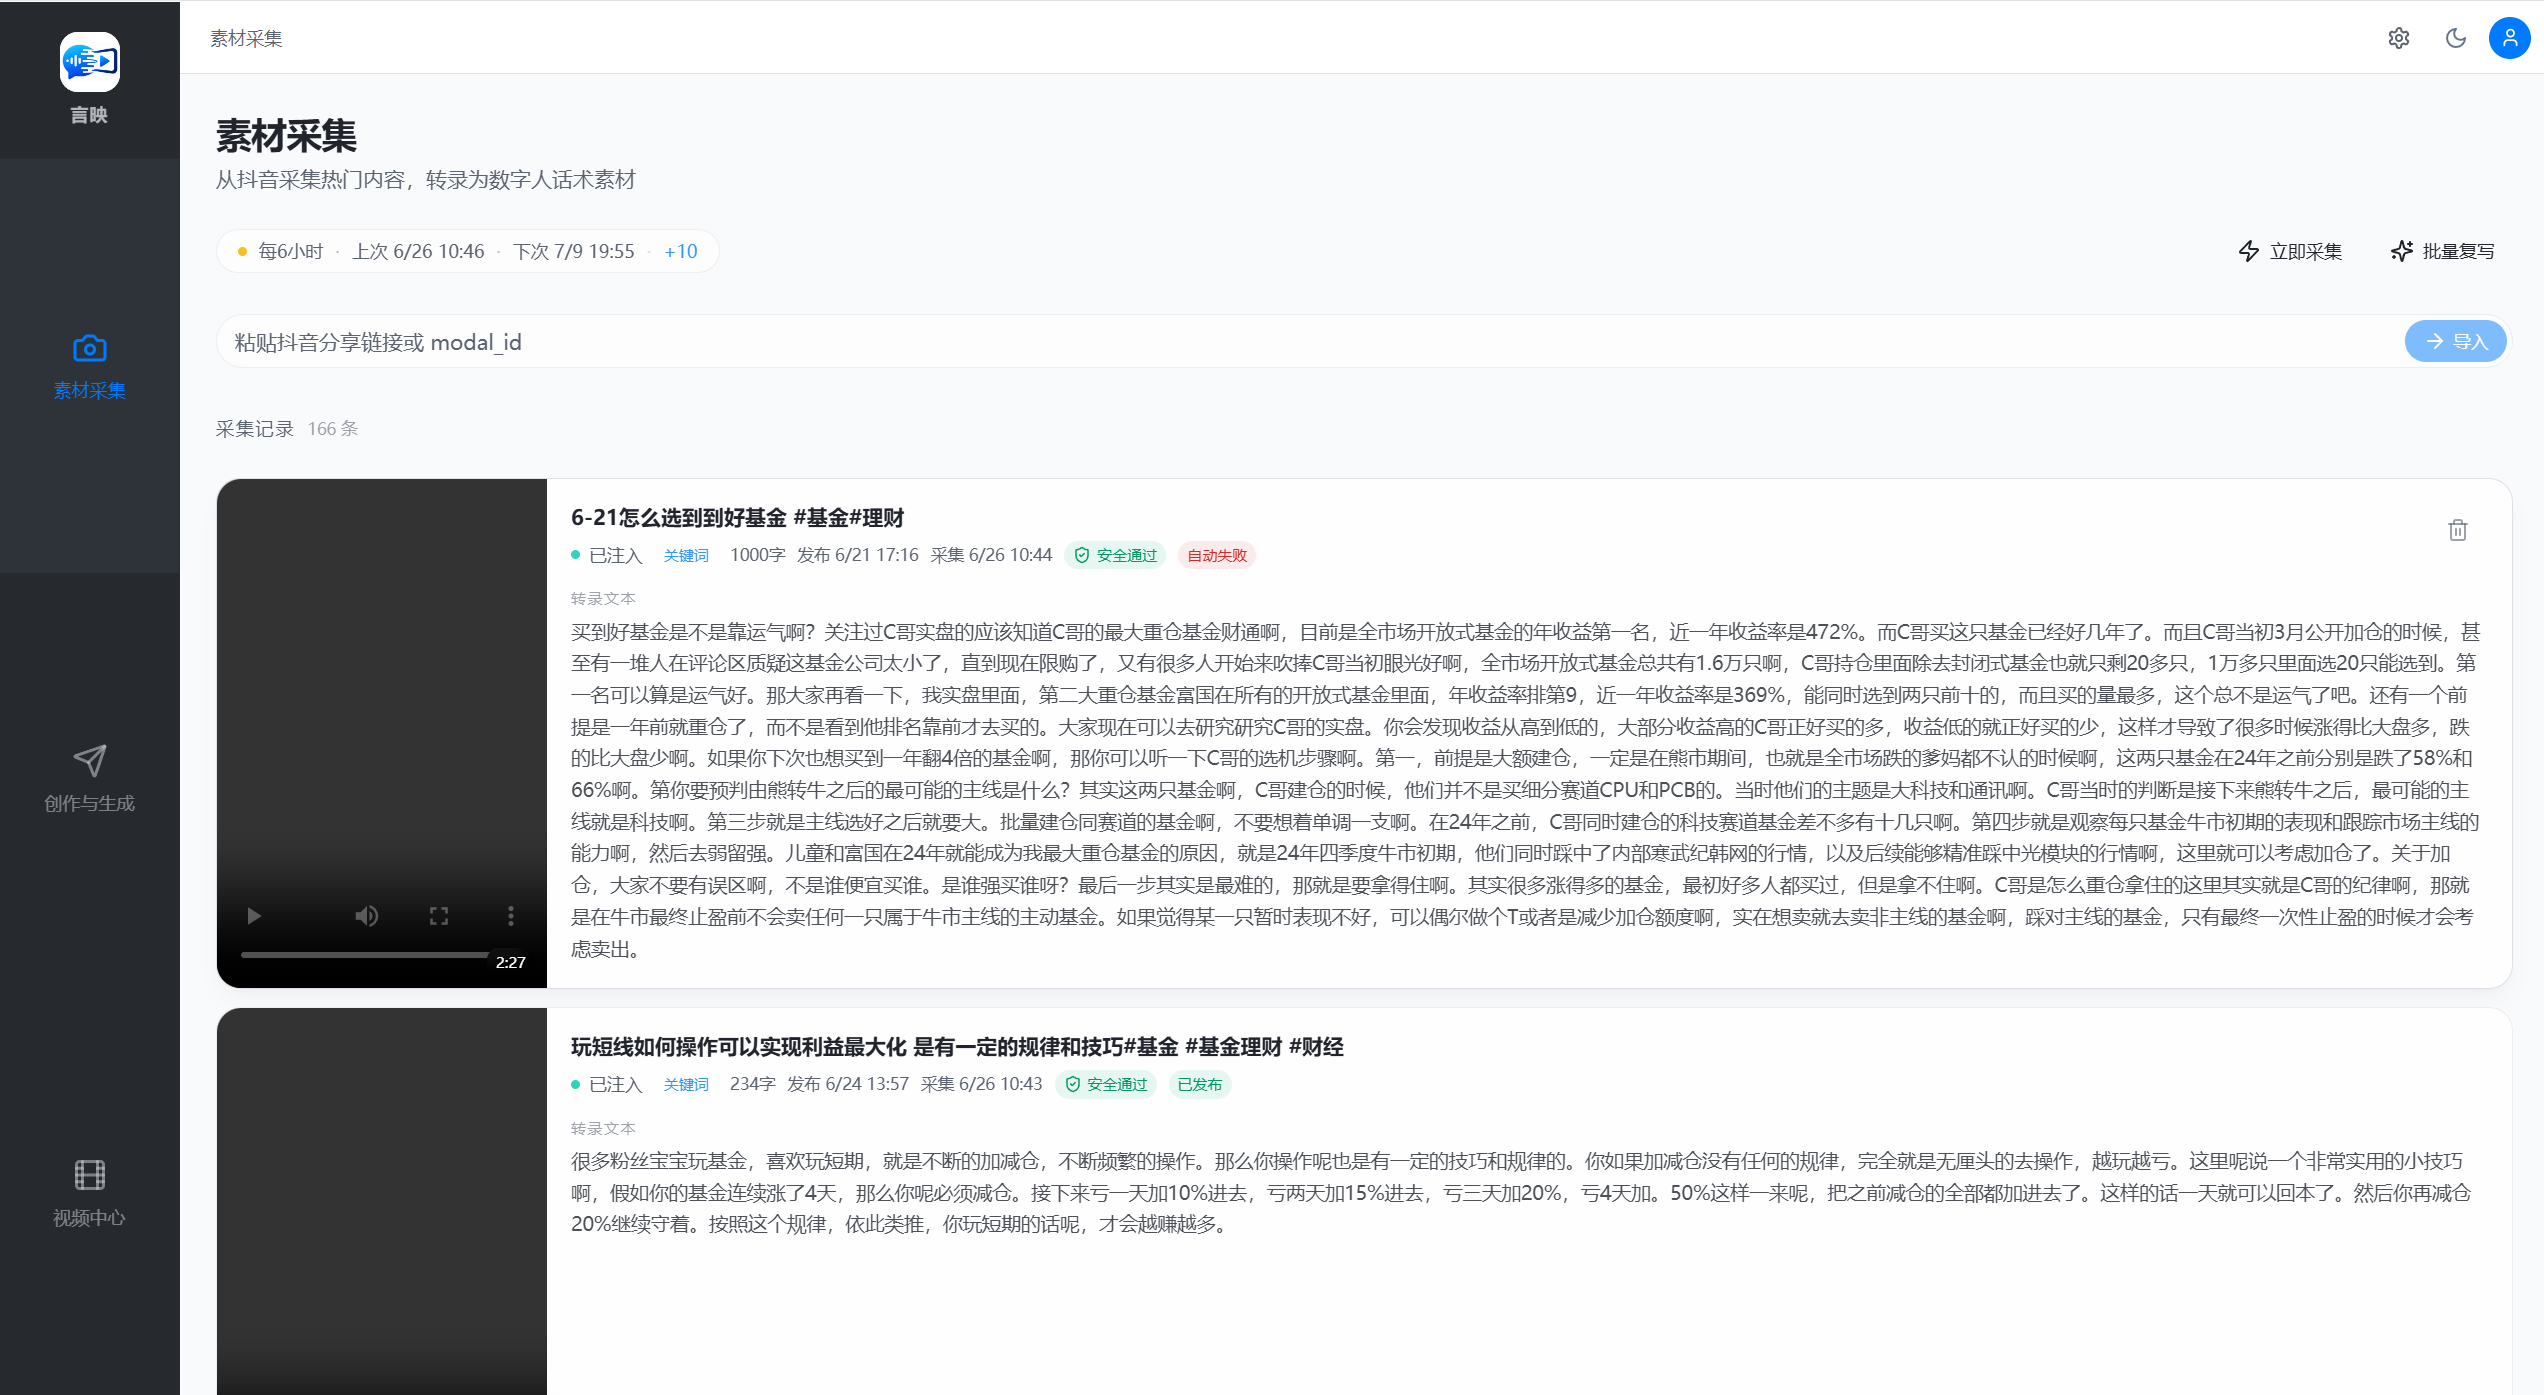
Task: Focus the 粘贴抖音分享链接 input field
Action: (x=1310, y=342)
